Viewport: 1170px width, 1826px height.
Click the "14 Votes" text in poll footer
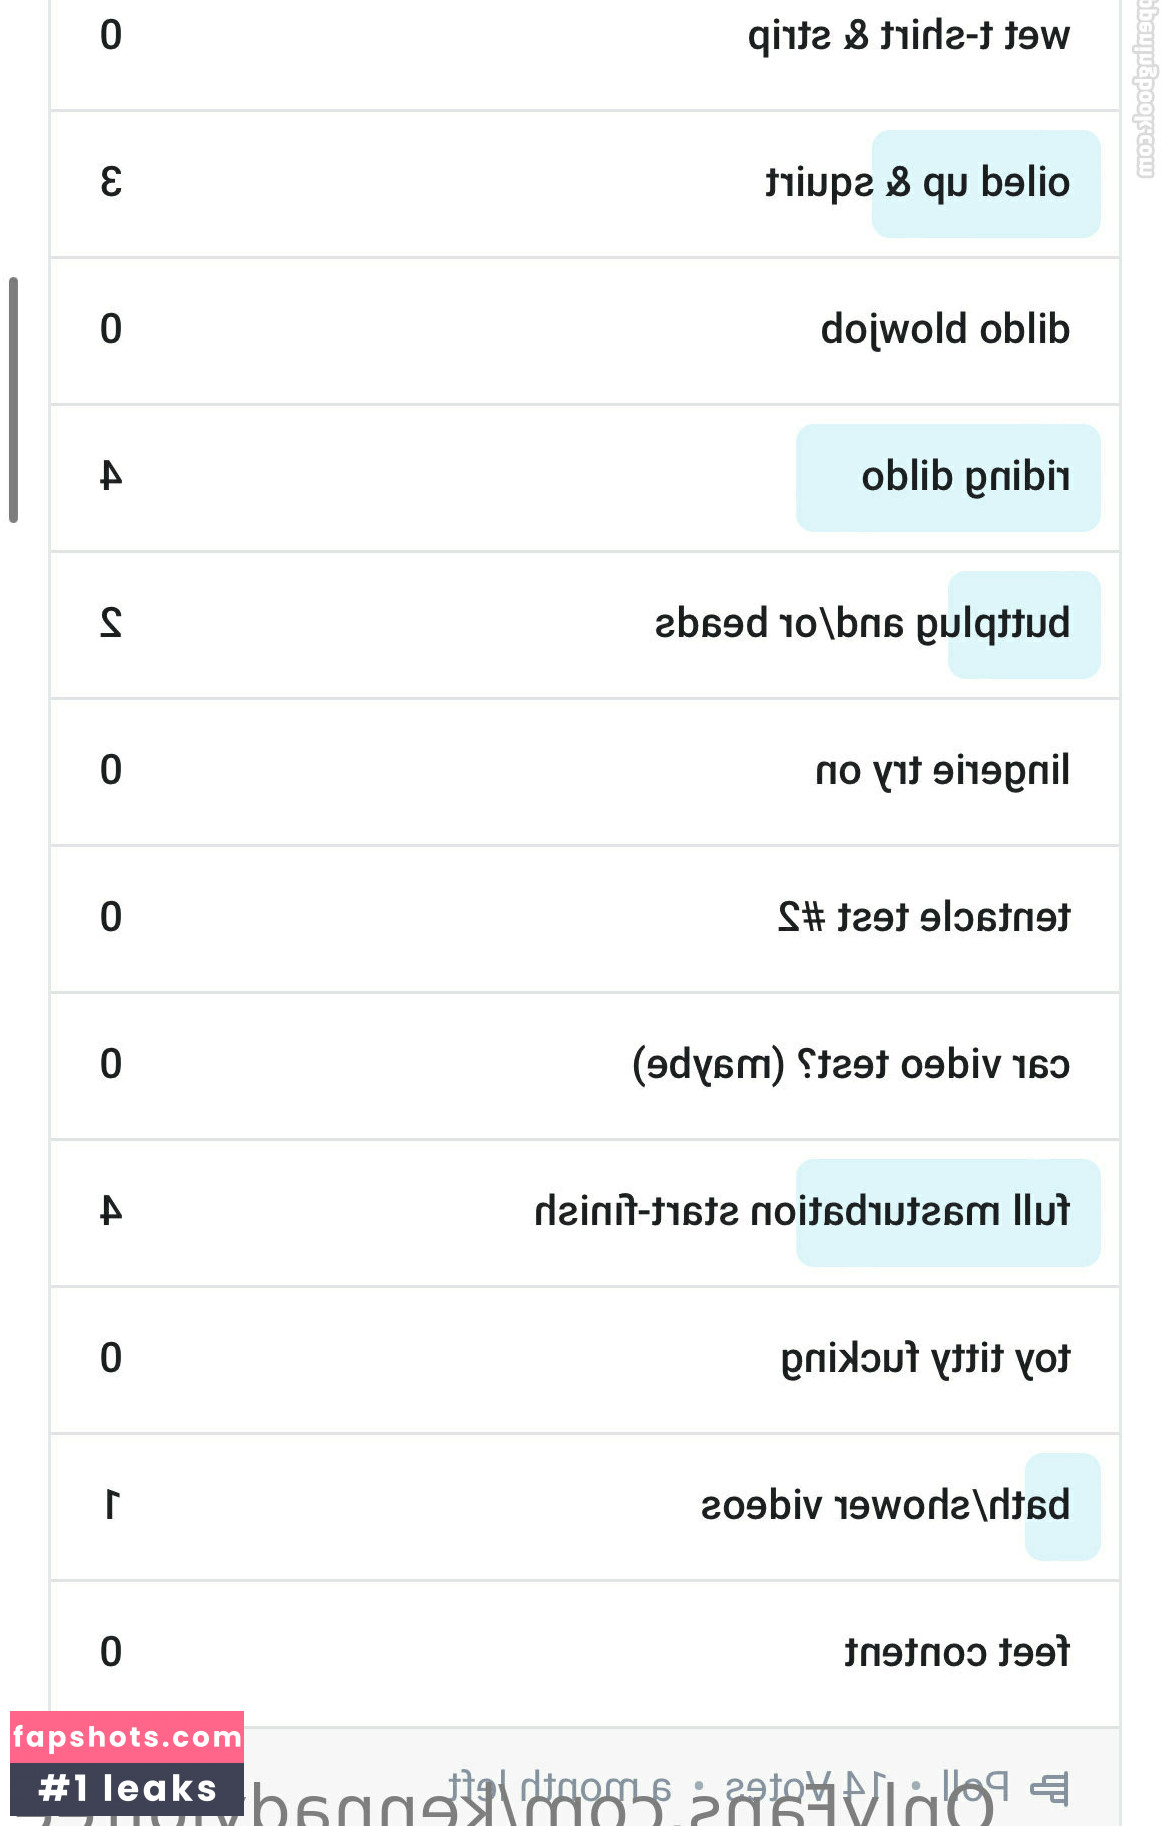pos(806,1786)
